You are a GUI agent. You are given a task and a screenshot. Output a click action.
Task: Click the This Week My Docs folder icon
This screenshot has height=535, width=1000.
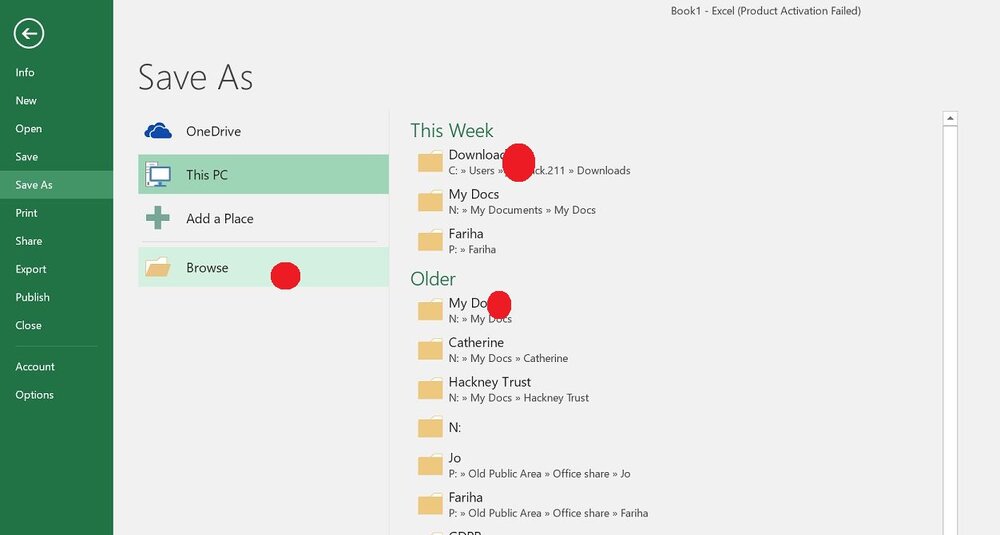(x=430, y=202)
